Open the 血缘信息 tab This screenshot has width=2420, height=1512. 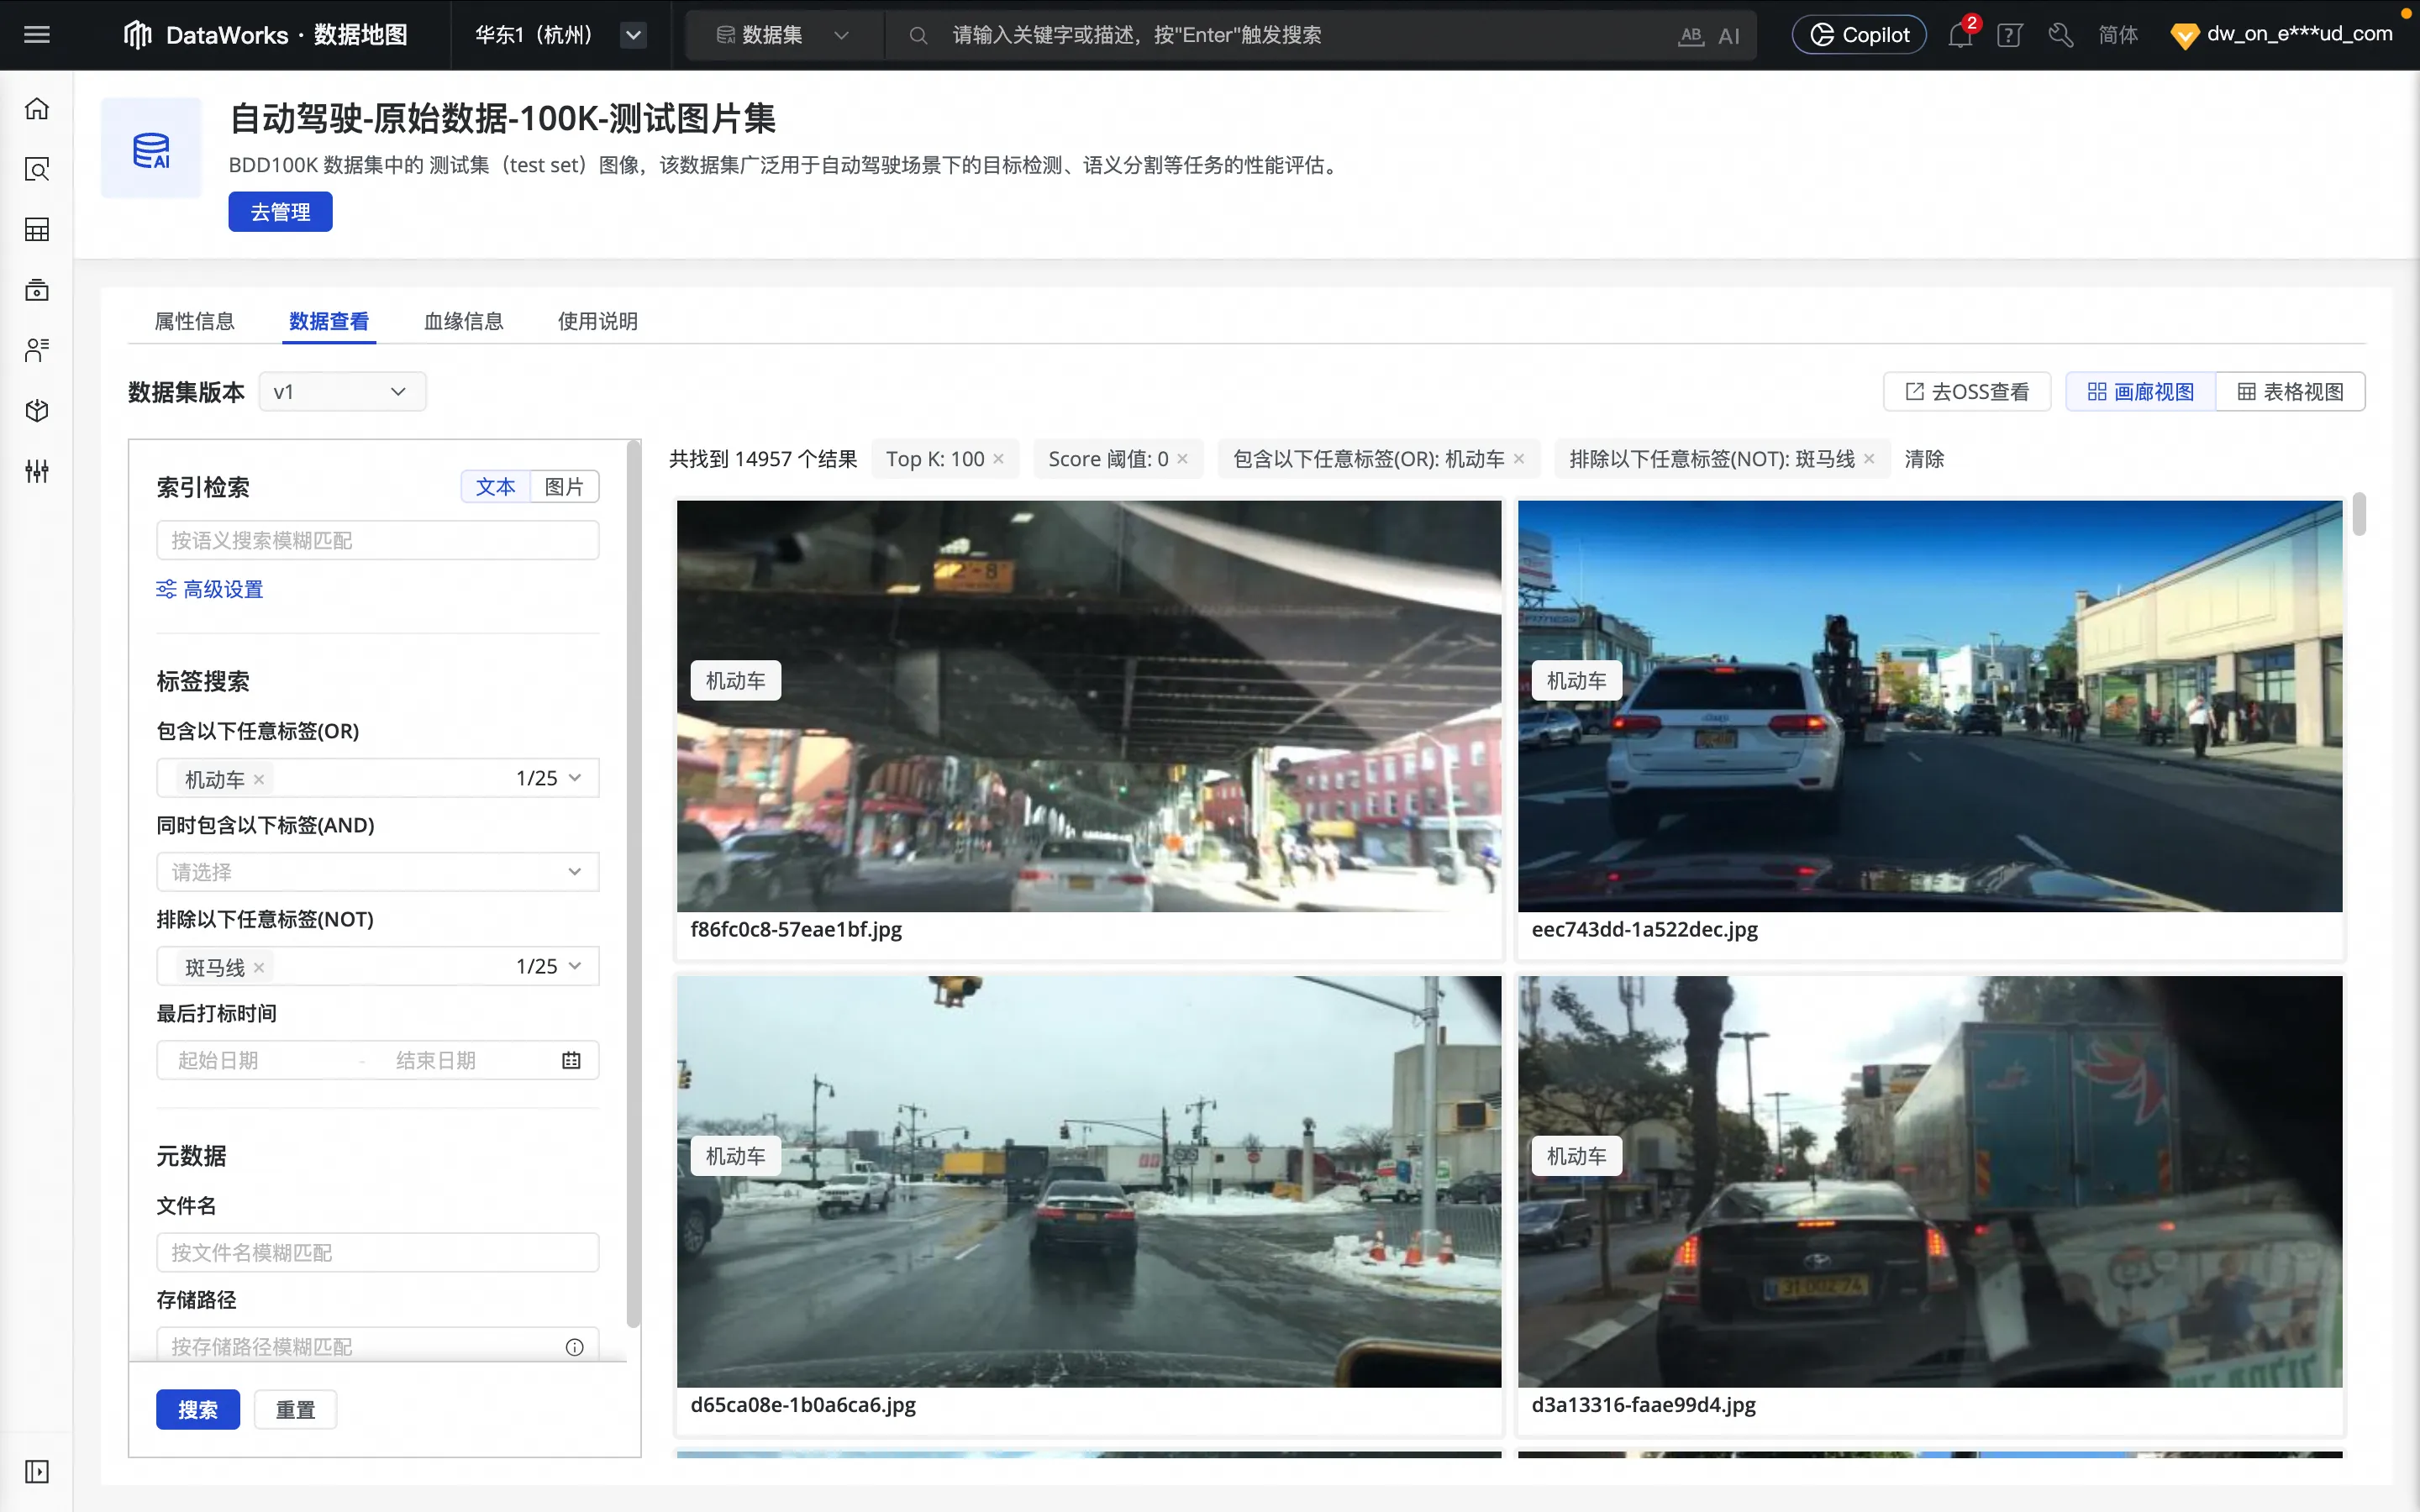[462, 321]
